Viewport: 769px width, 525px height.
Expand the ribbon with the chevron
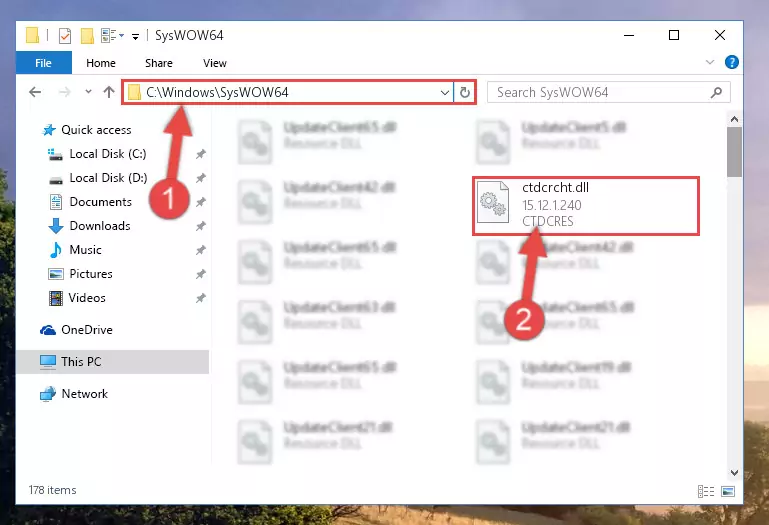(x=710, y=62)
